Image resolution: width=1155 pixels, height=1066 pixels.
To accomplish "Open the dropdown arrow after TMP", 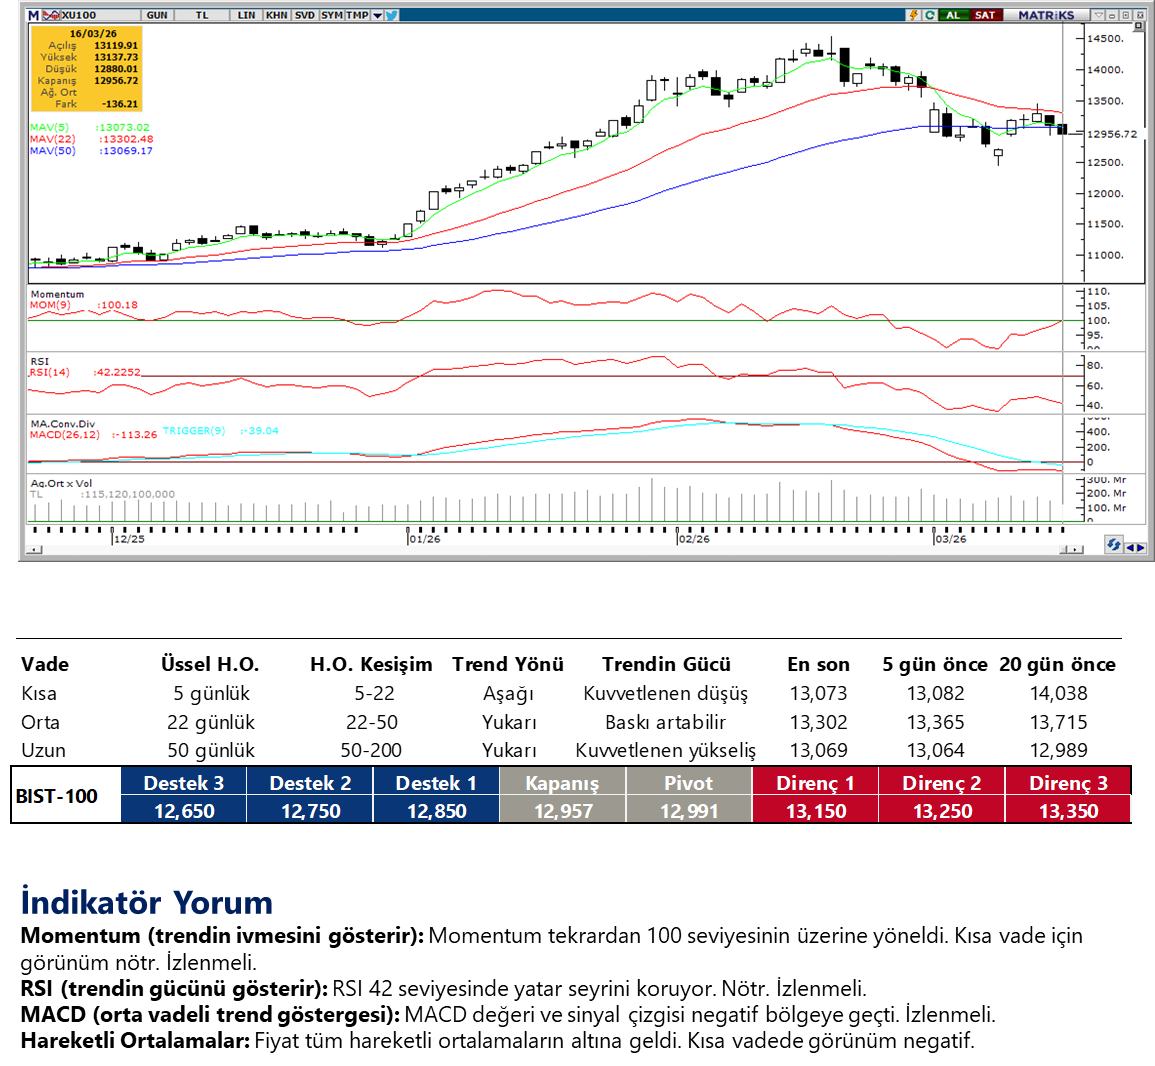I will pyautogui.click(x=377, y=15).
